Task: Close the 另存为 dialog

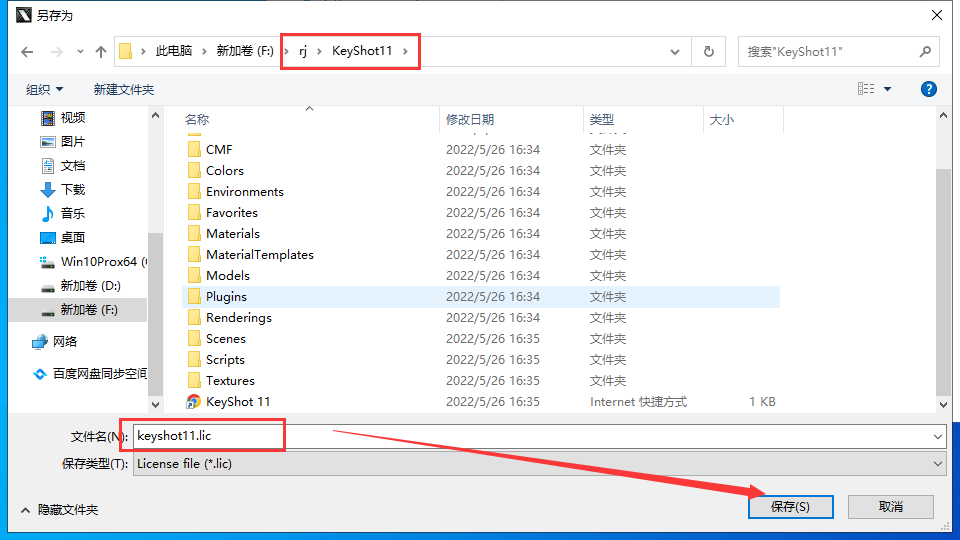Action: point(937,15)
